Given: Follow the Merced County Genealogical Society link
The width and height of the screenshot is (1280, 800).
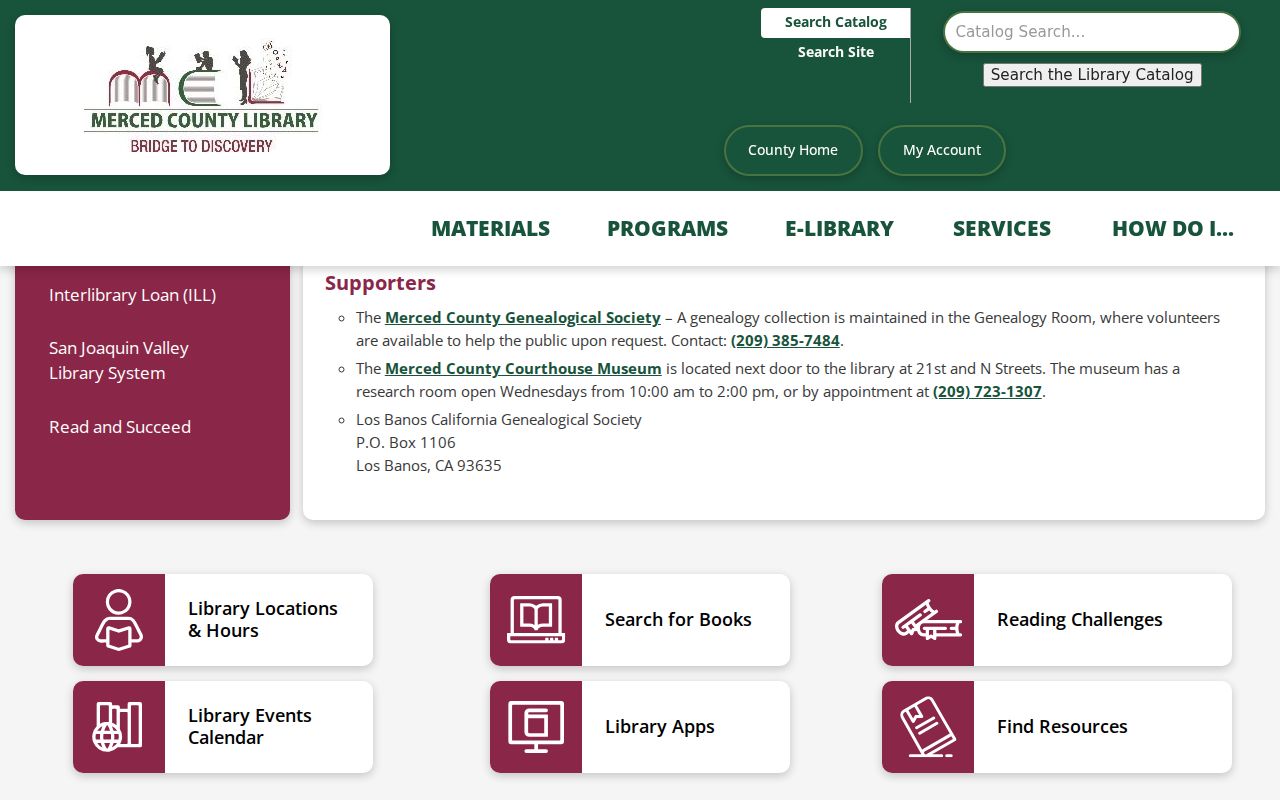Looking at the screenshot, I should click(x=523, y=318).
